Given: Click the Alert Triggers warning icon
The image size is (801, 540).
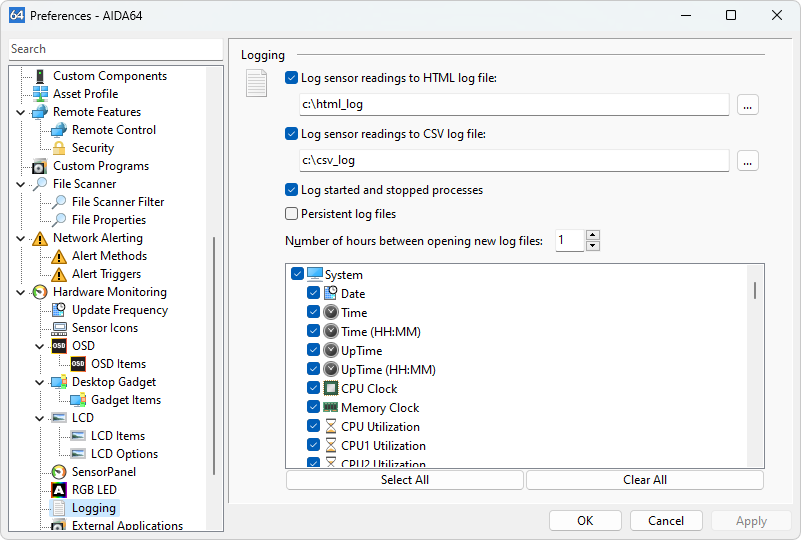Looking at the screenshot, I should (59, 274).
